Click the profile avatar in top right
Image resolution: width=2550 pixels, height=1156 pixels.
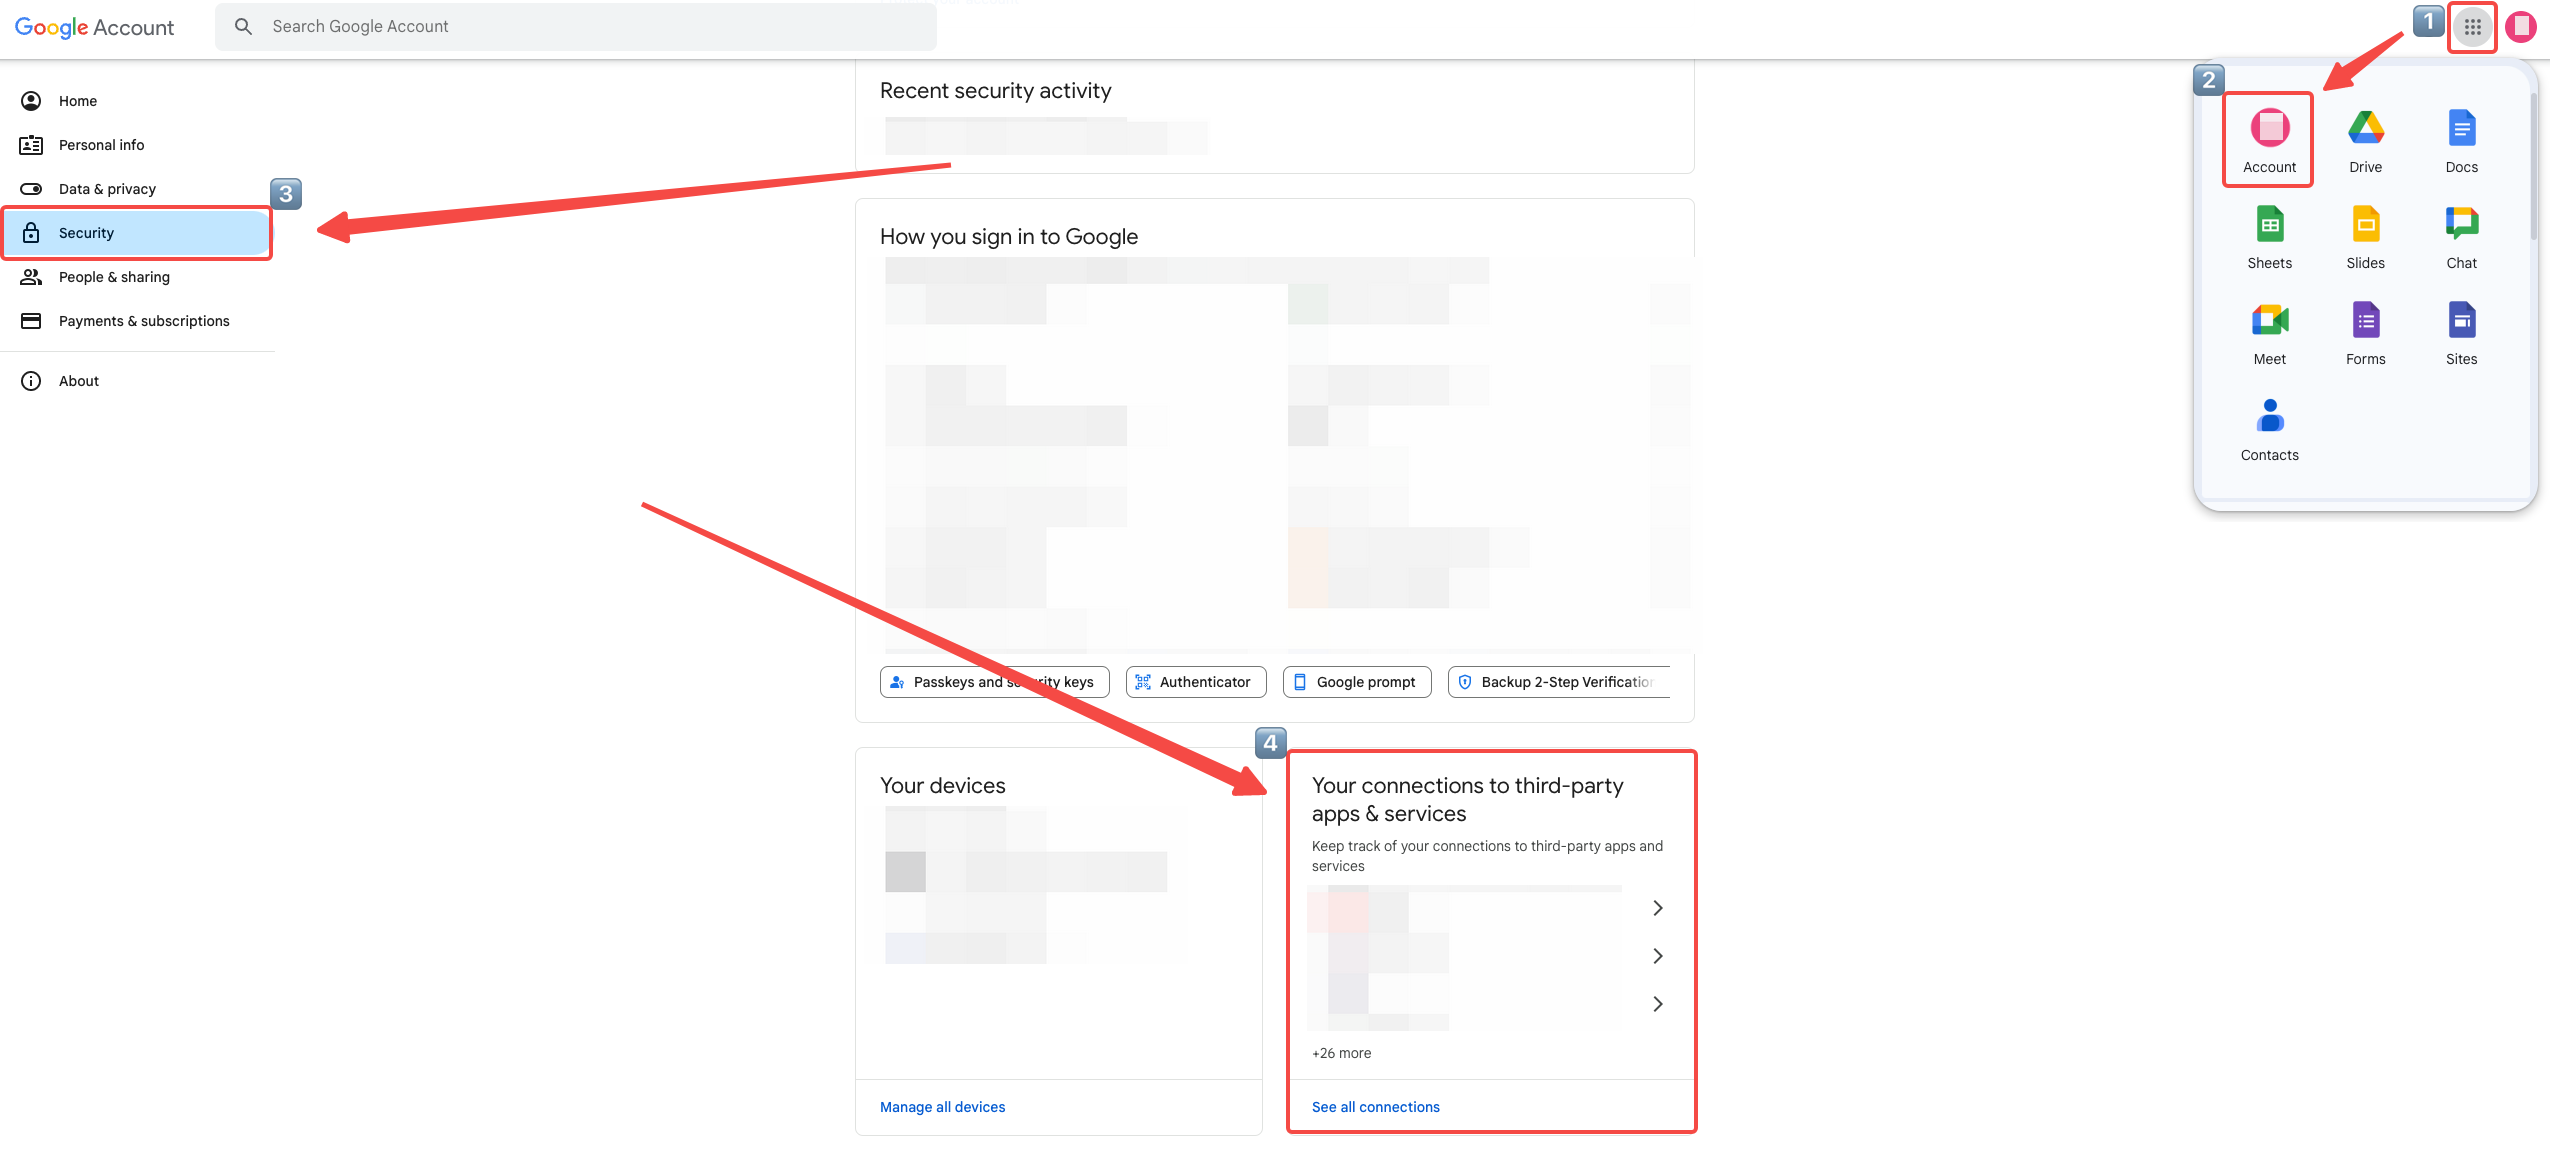click(x=2521, y=27)
